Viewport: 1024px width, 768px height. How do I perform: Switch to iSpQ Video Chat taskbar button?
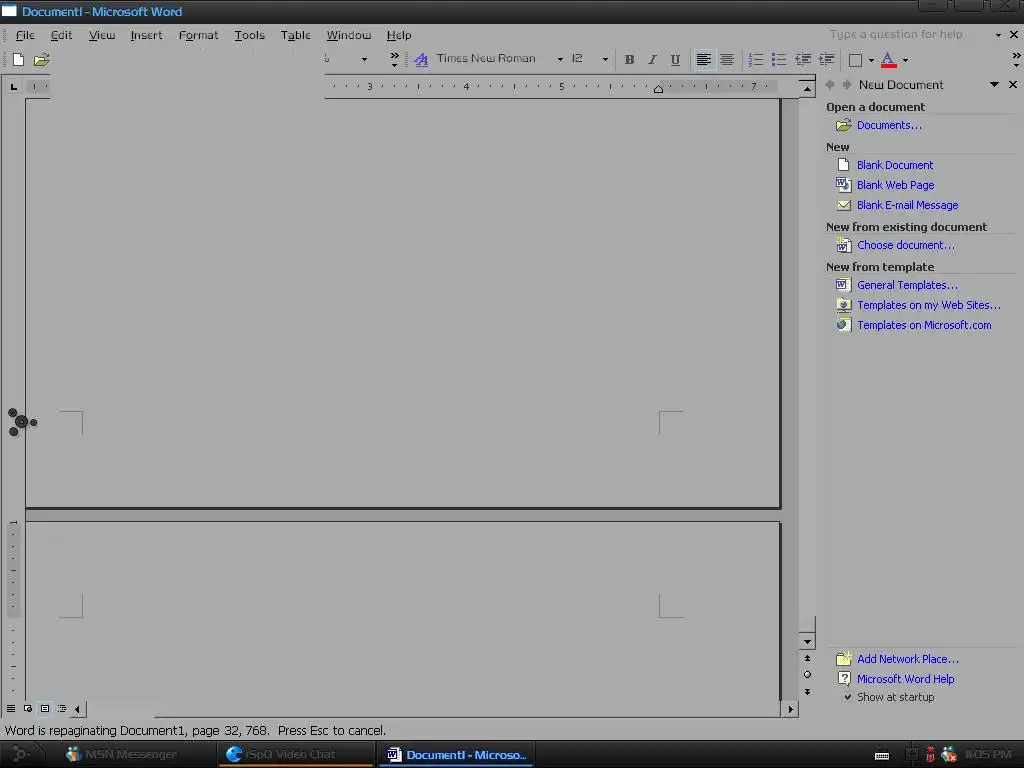[295, 754]
